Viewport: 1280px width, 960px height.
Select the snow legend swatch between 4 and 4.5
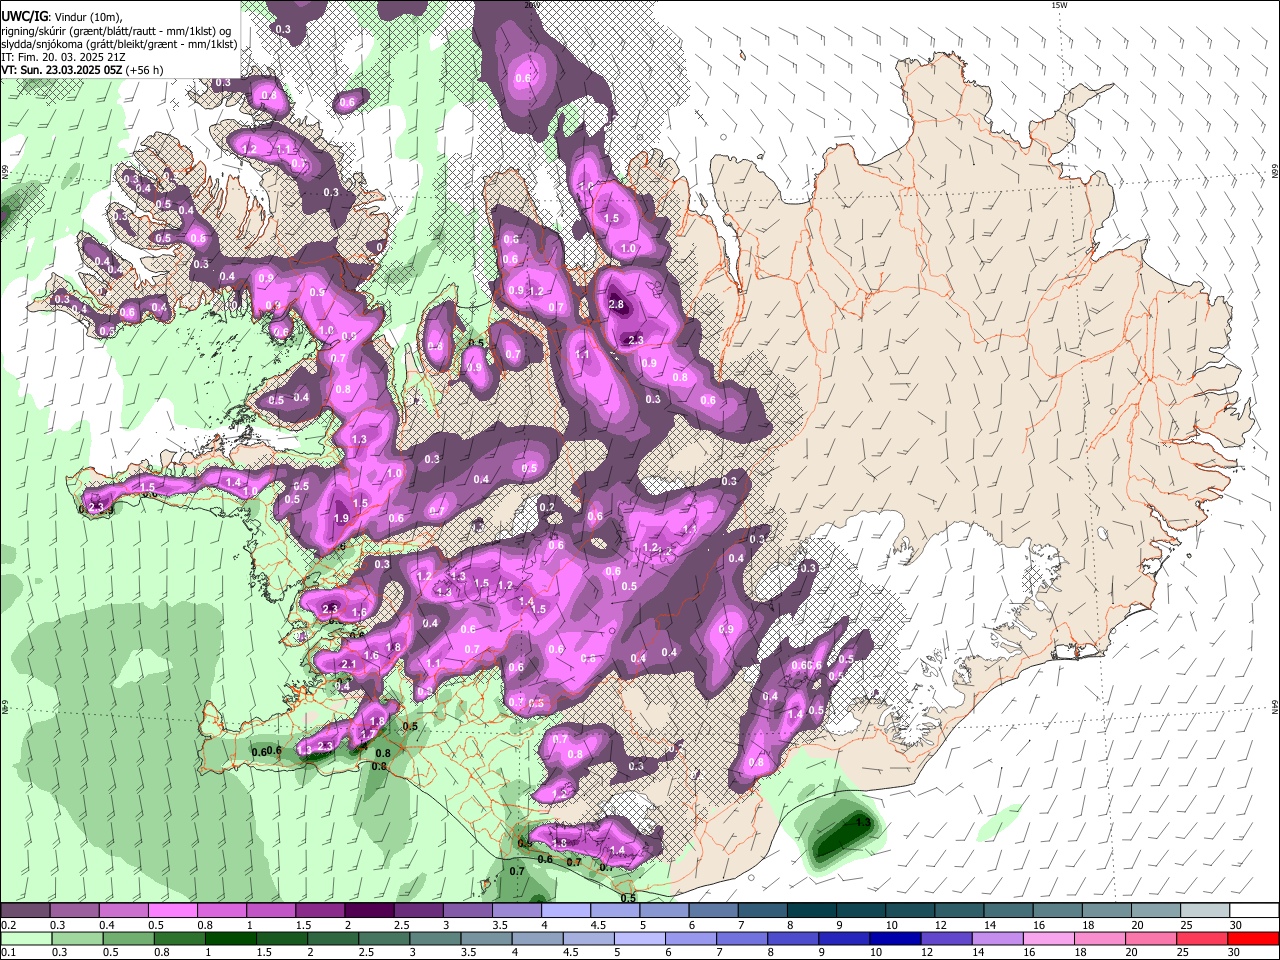coord(566,911)
